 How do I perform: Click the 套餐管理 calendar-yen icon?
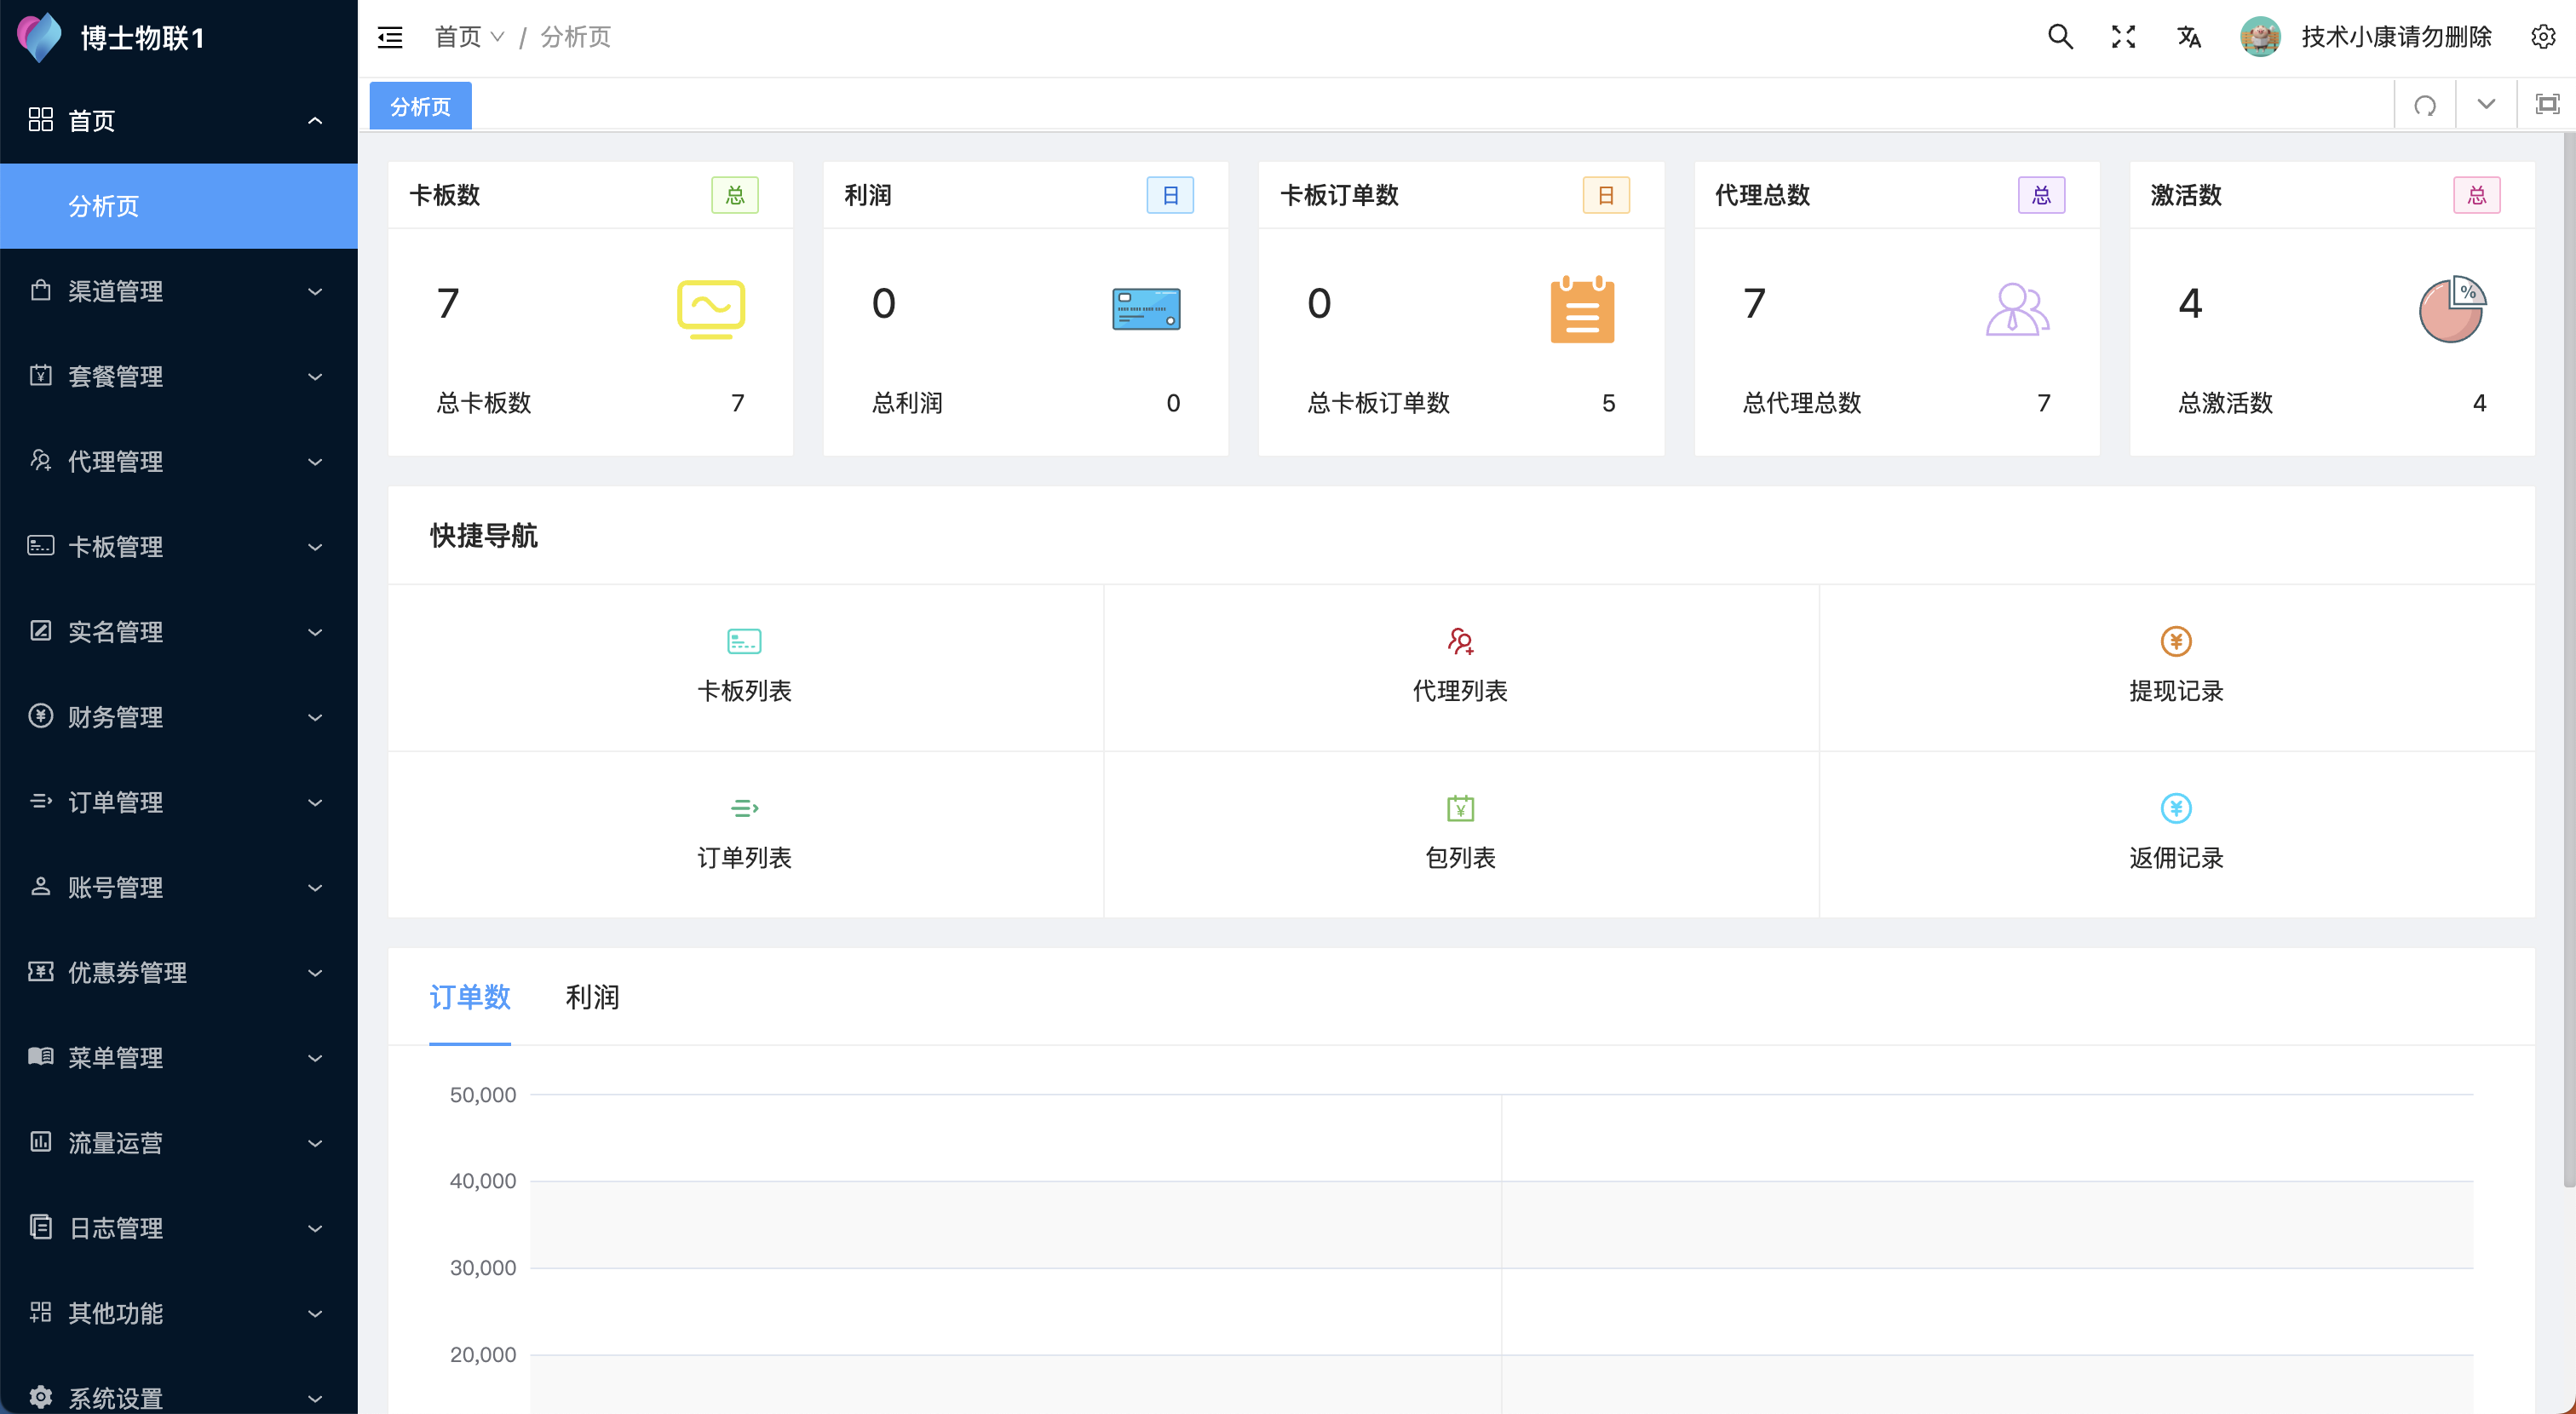click(40, 375)
